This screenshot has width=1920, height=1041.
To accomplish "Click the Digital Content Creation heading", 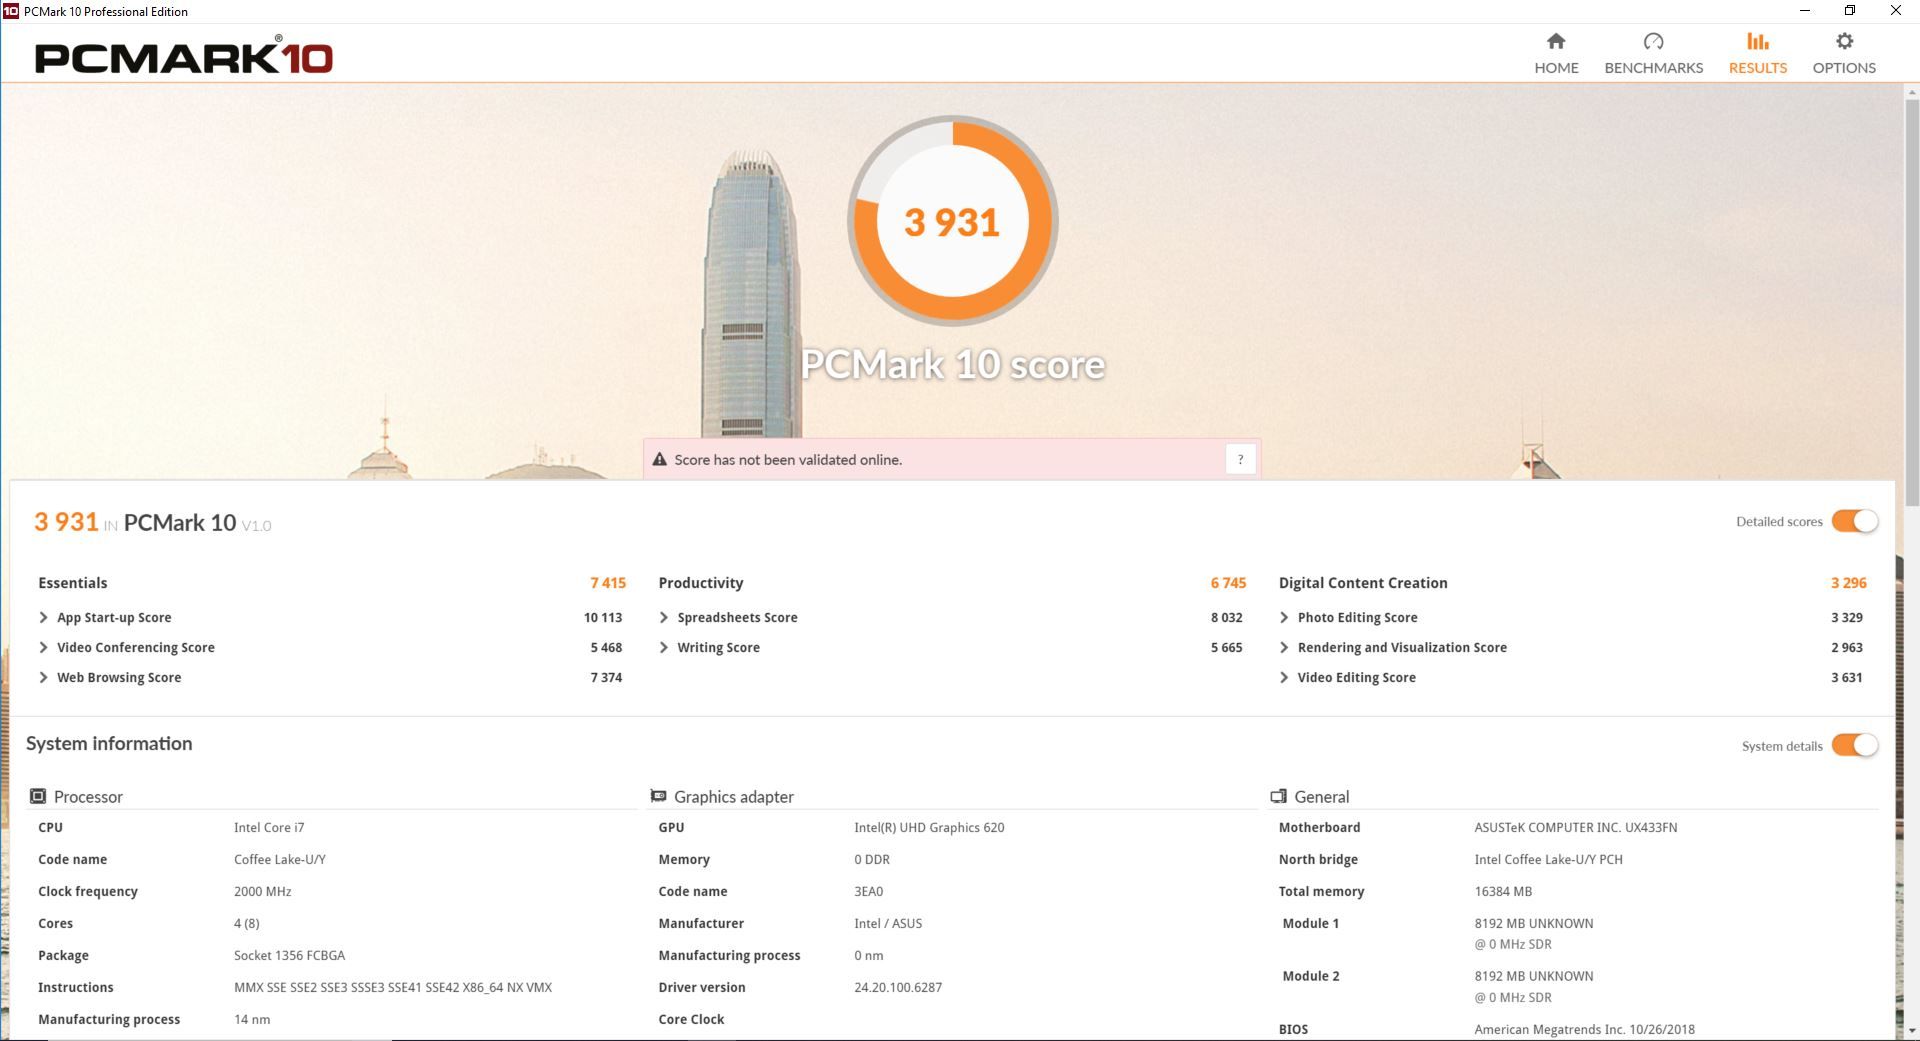I will 1362,583.
